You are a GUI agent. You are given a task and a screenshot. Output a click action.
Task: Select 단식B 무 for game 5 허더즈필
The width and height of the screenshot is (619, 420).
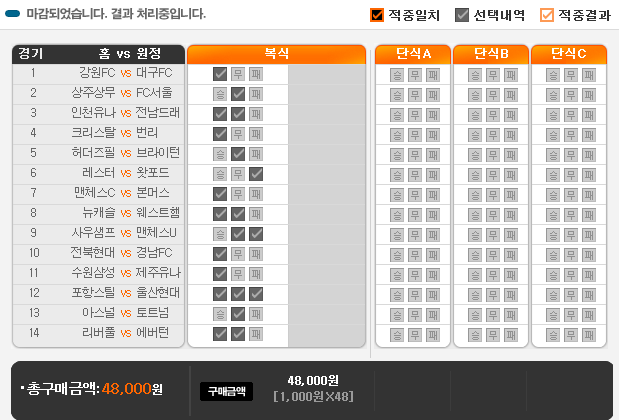coord(492,153)
